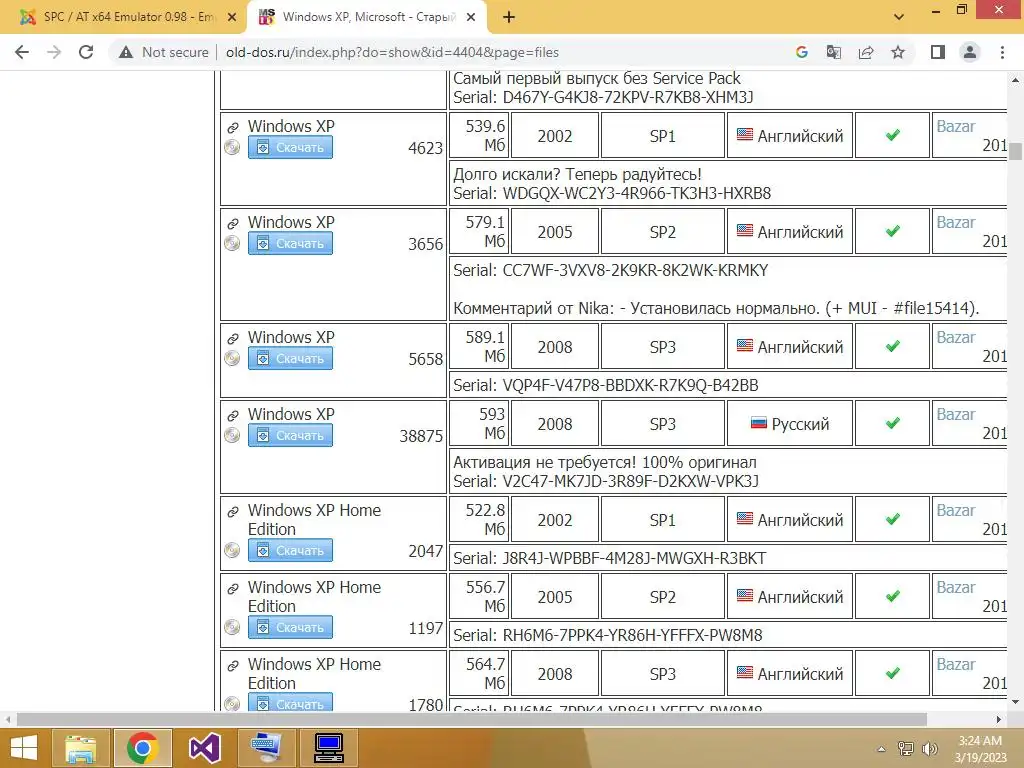
Task: Click the link icon beside Windows XP 593 MB
Action: coord(232,415)
